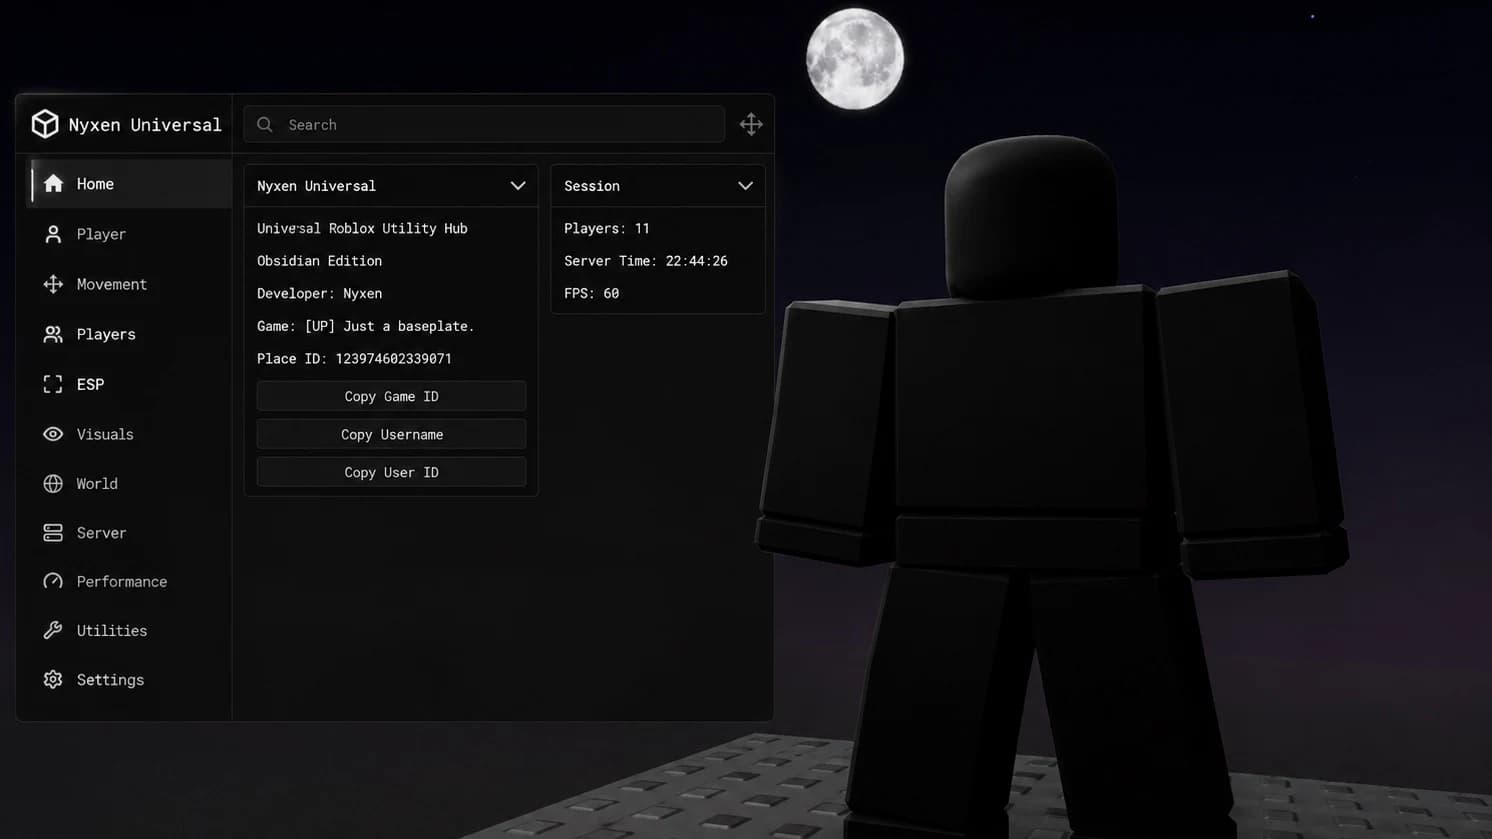Click the Movement arrows icon in sidebar

click(53, 284)
